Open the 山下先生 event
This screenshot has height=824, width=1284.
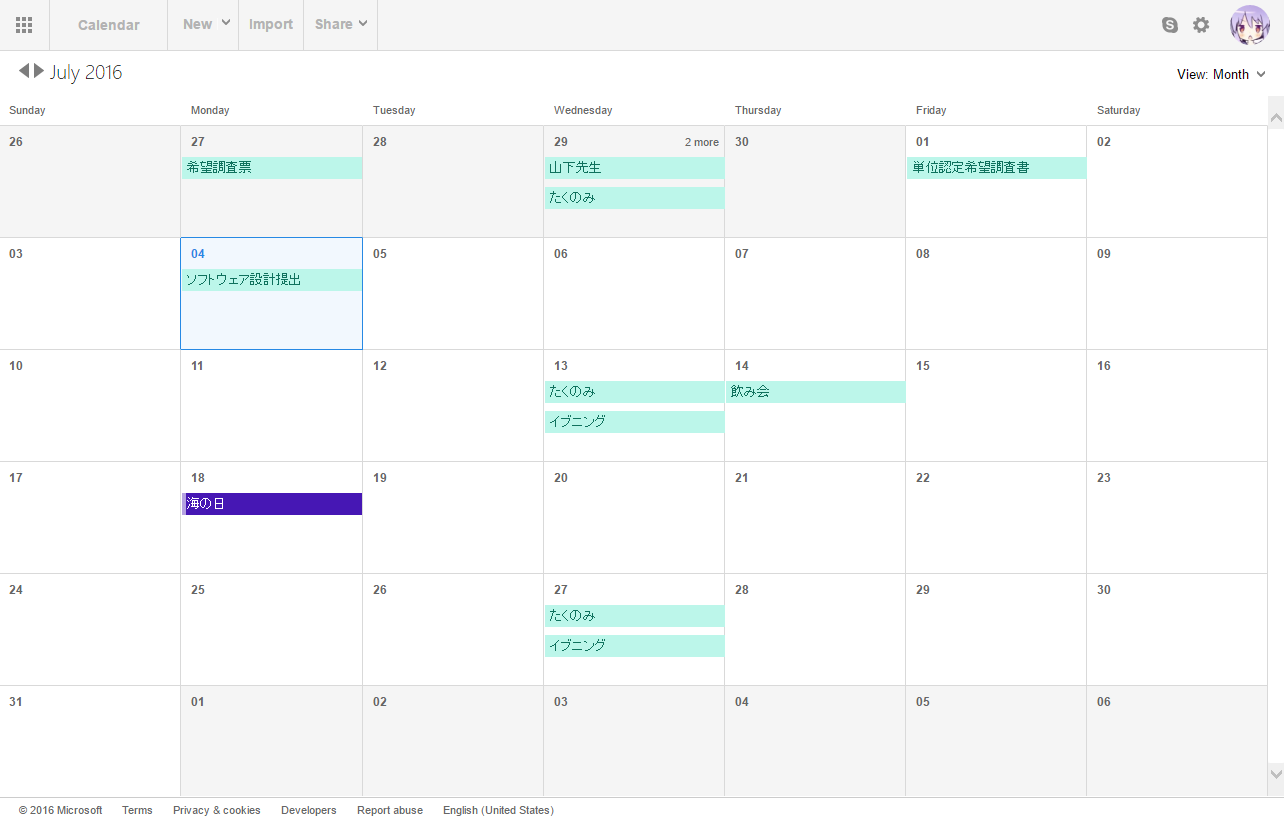click(634, 168)
